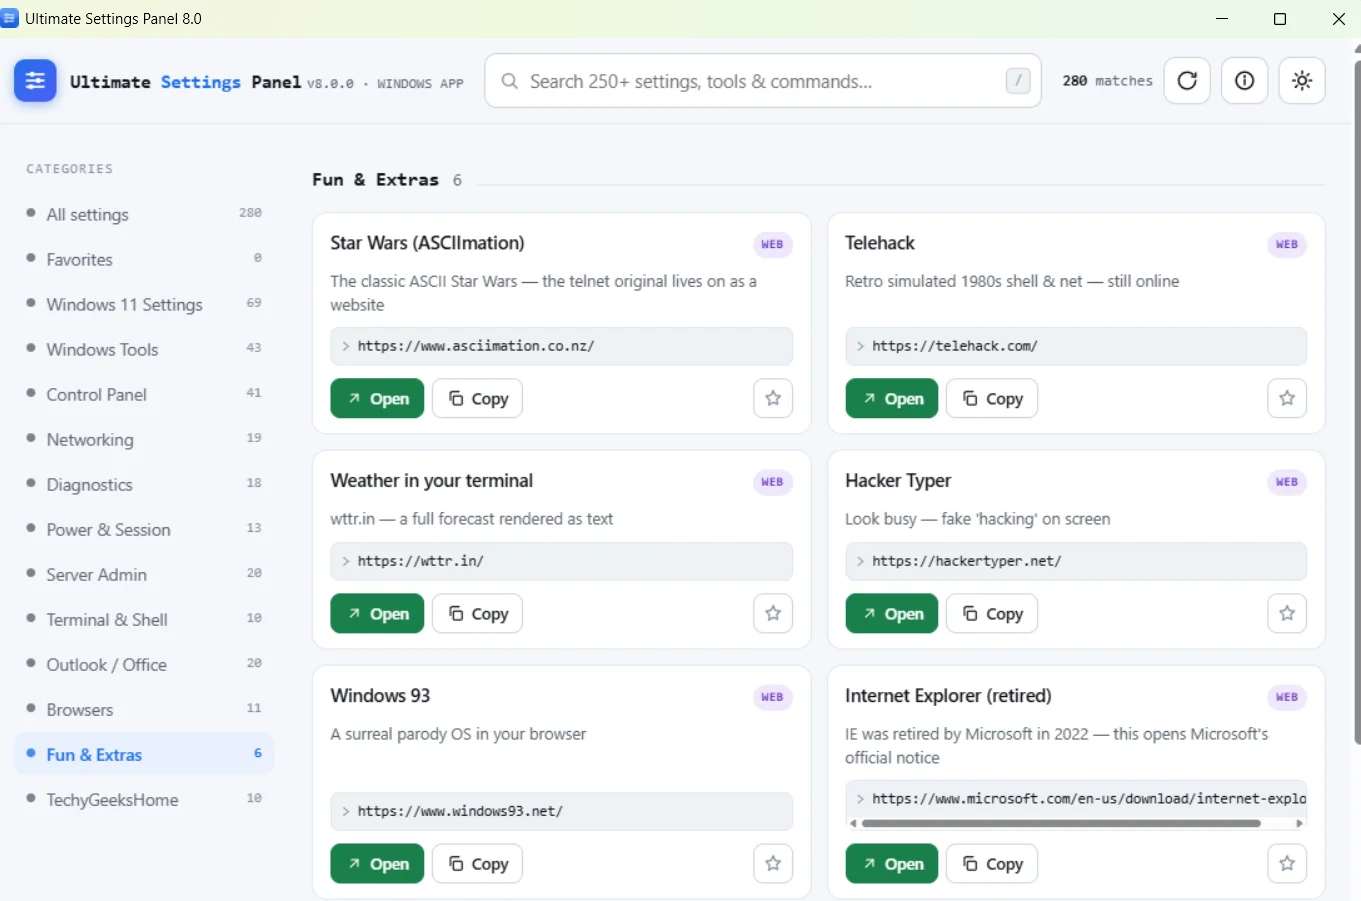Select Diagnostics category
This screenshot has width=1361, height=901.
144,484
